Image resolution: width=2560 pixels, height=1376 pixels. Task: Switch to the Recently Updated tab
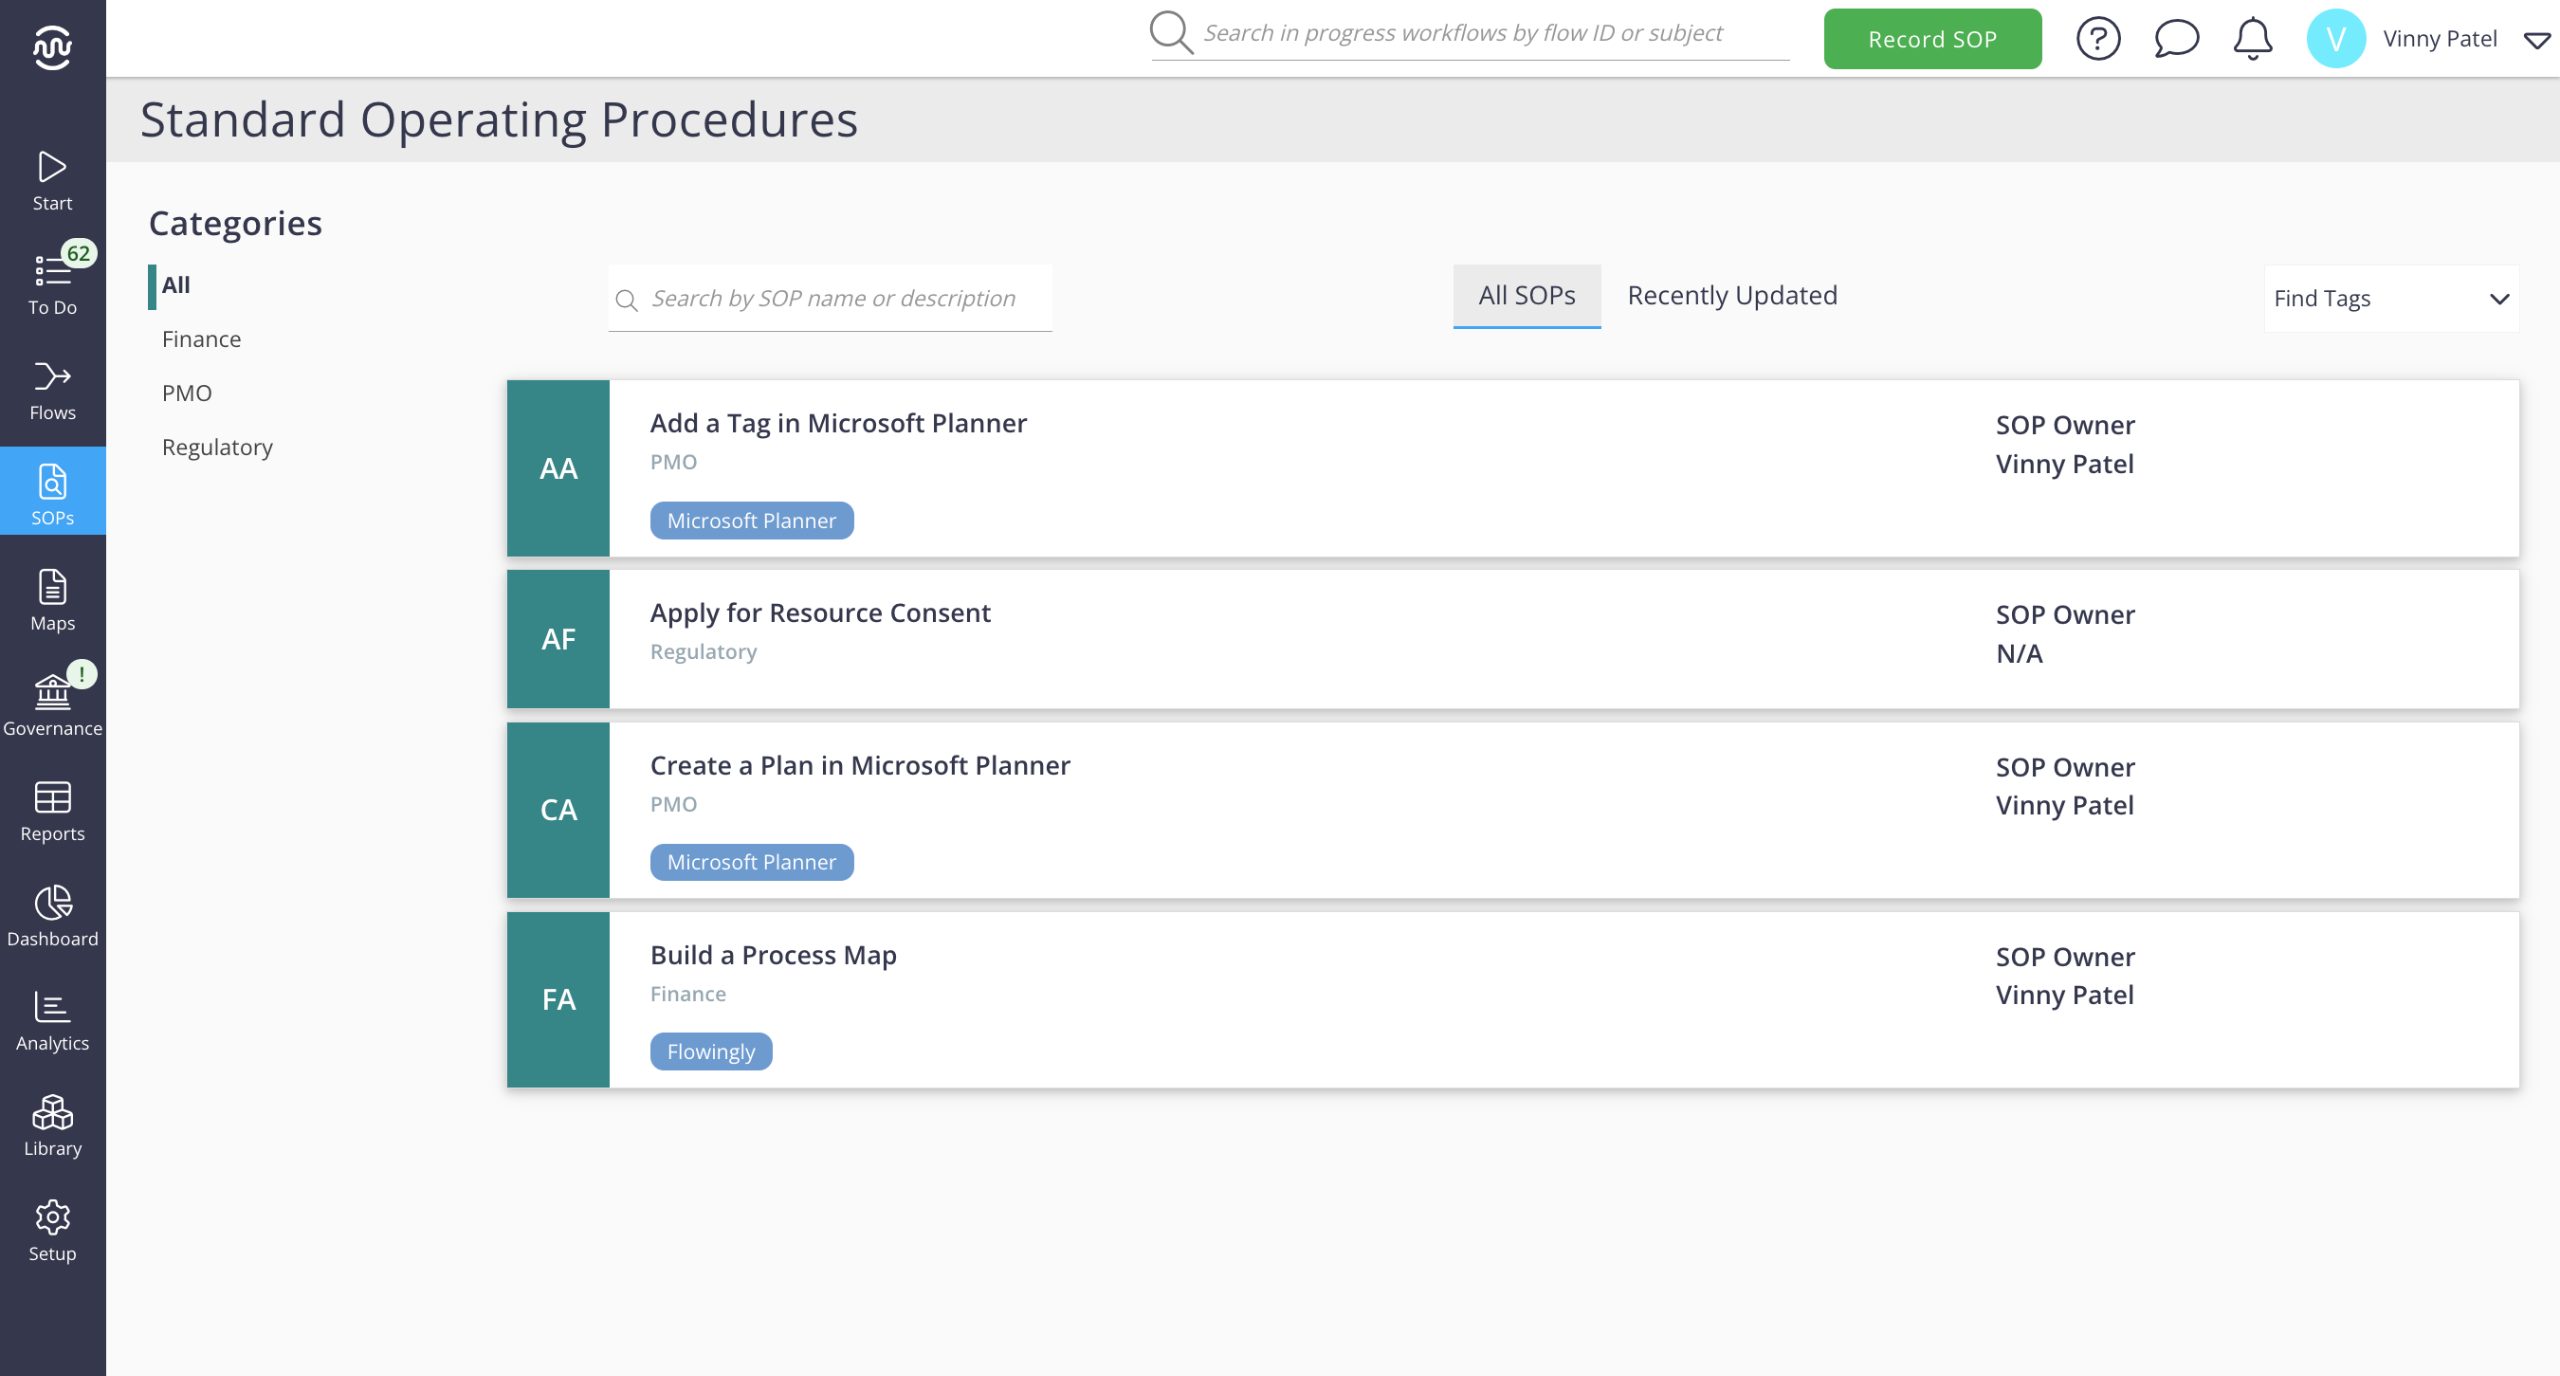coord(1732,295)
